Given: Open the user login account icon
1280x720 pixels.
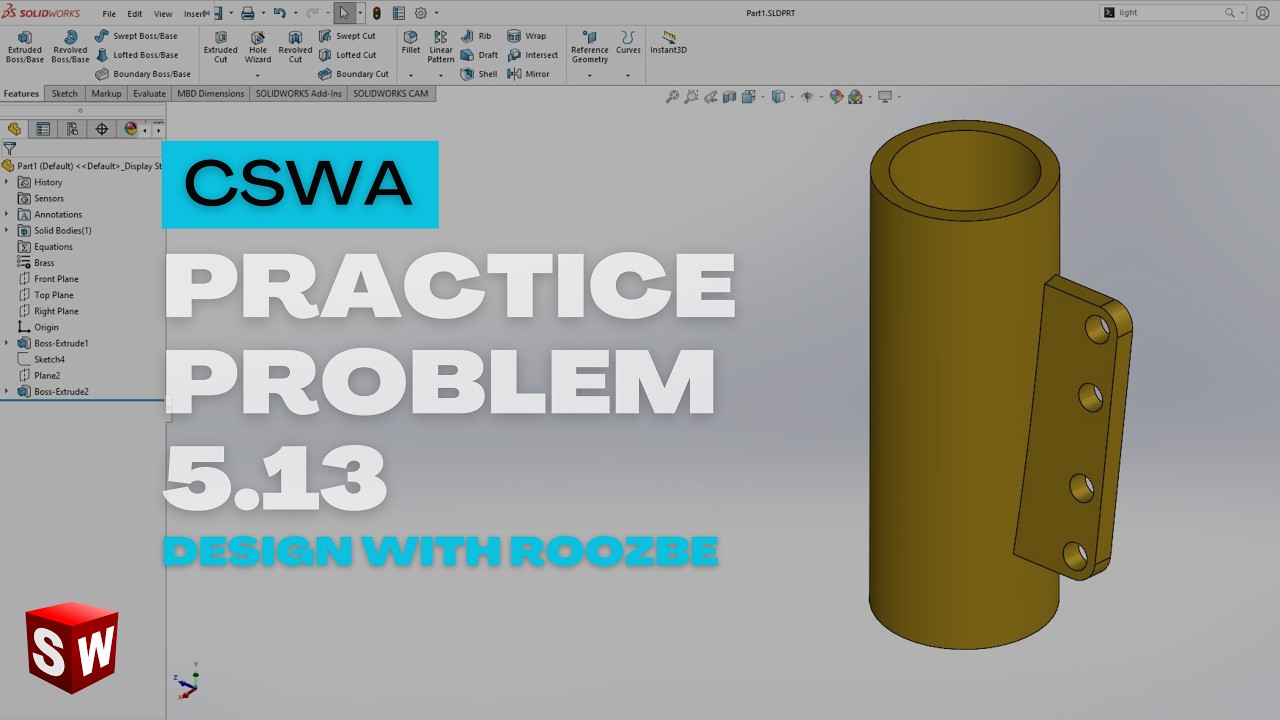Looking at the screenshot, I should (1262, 13).
